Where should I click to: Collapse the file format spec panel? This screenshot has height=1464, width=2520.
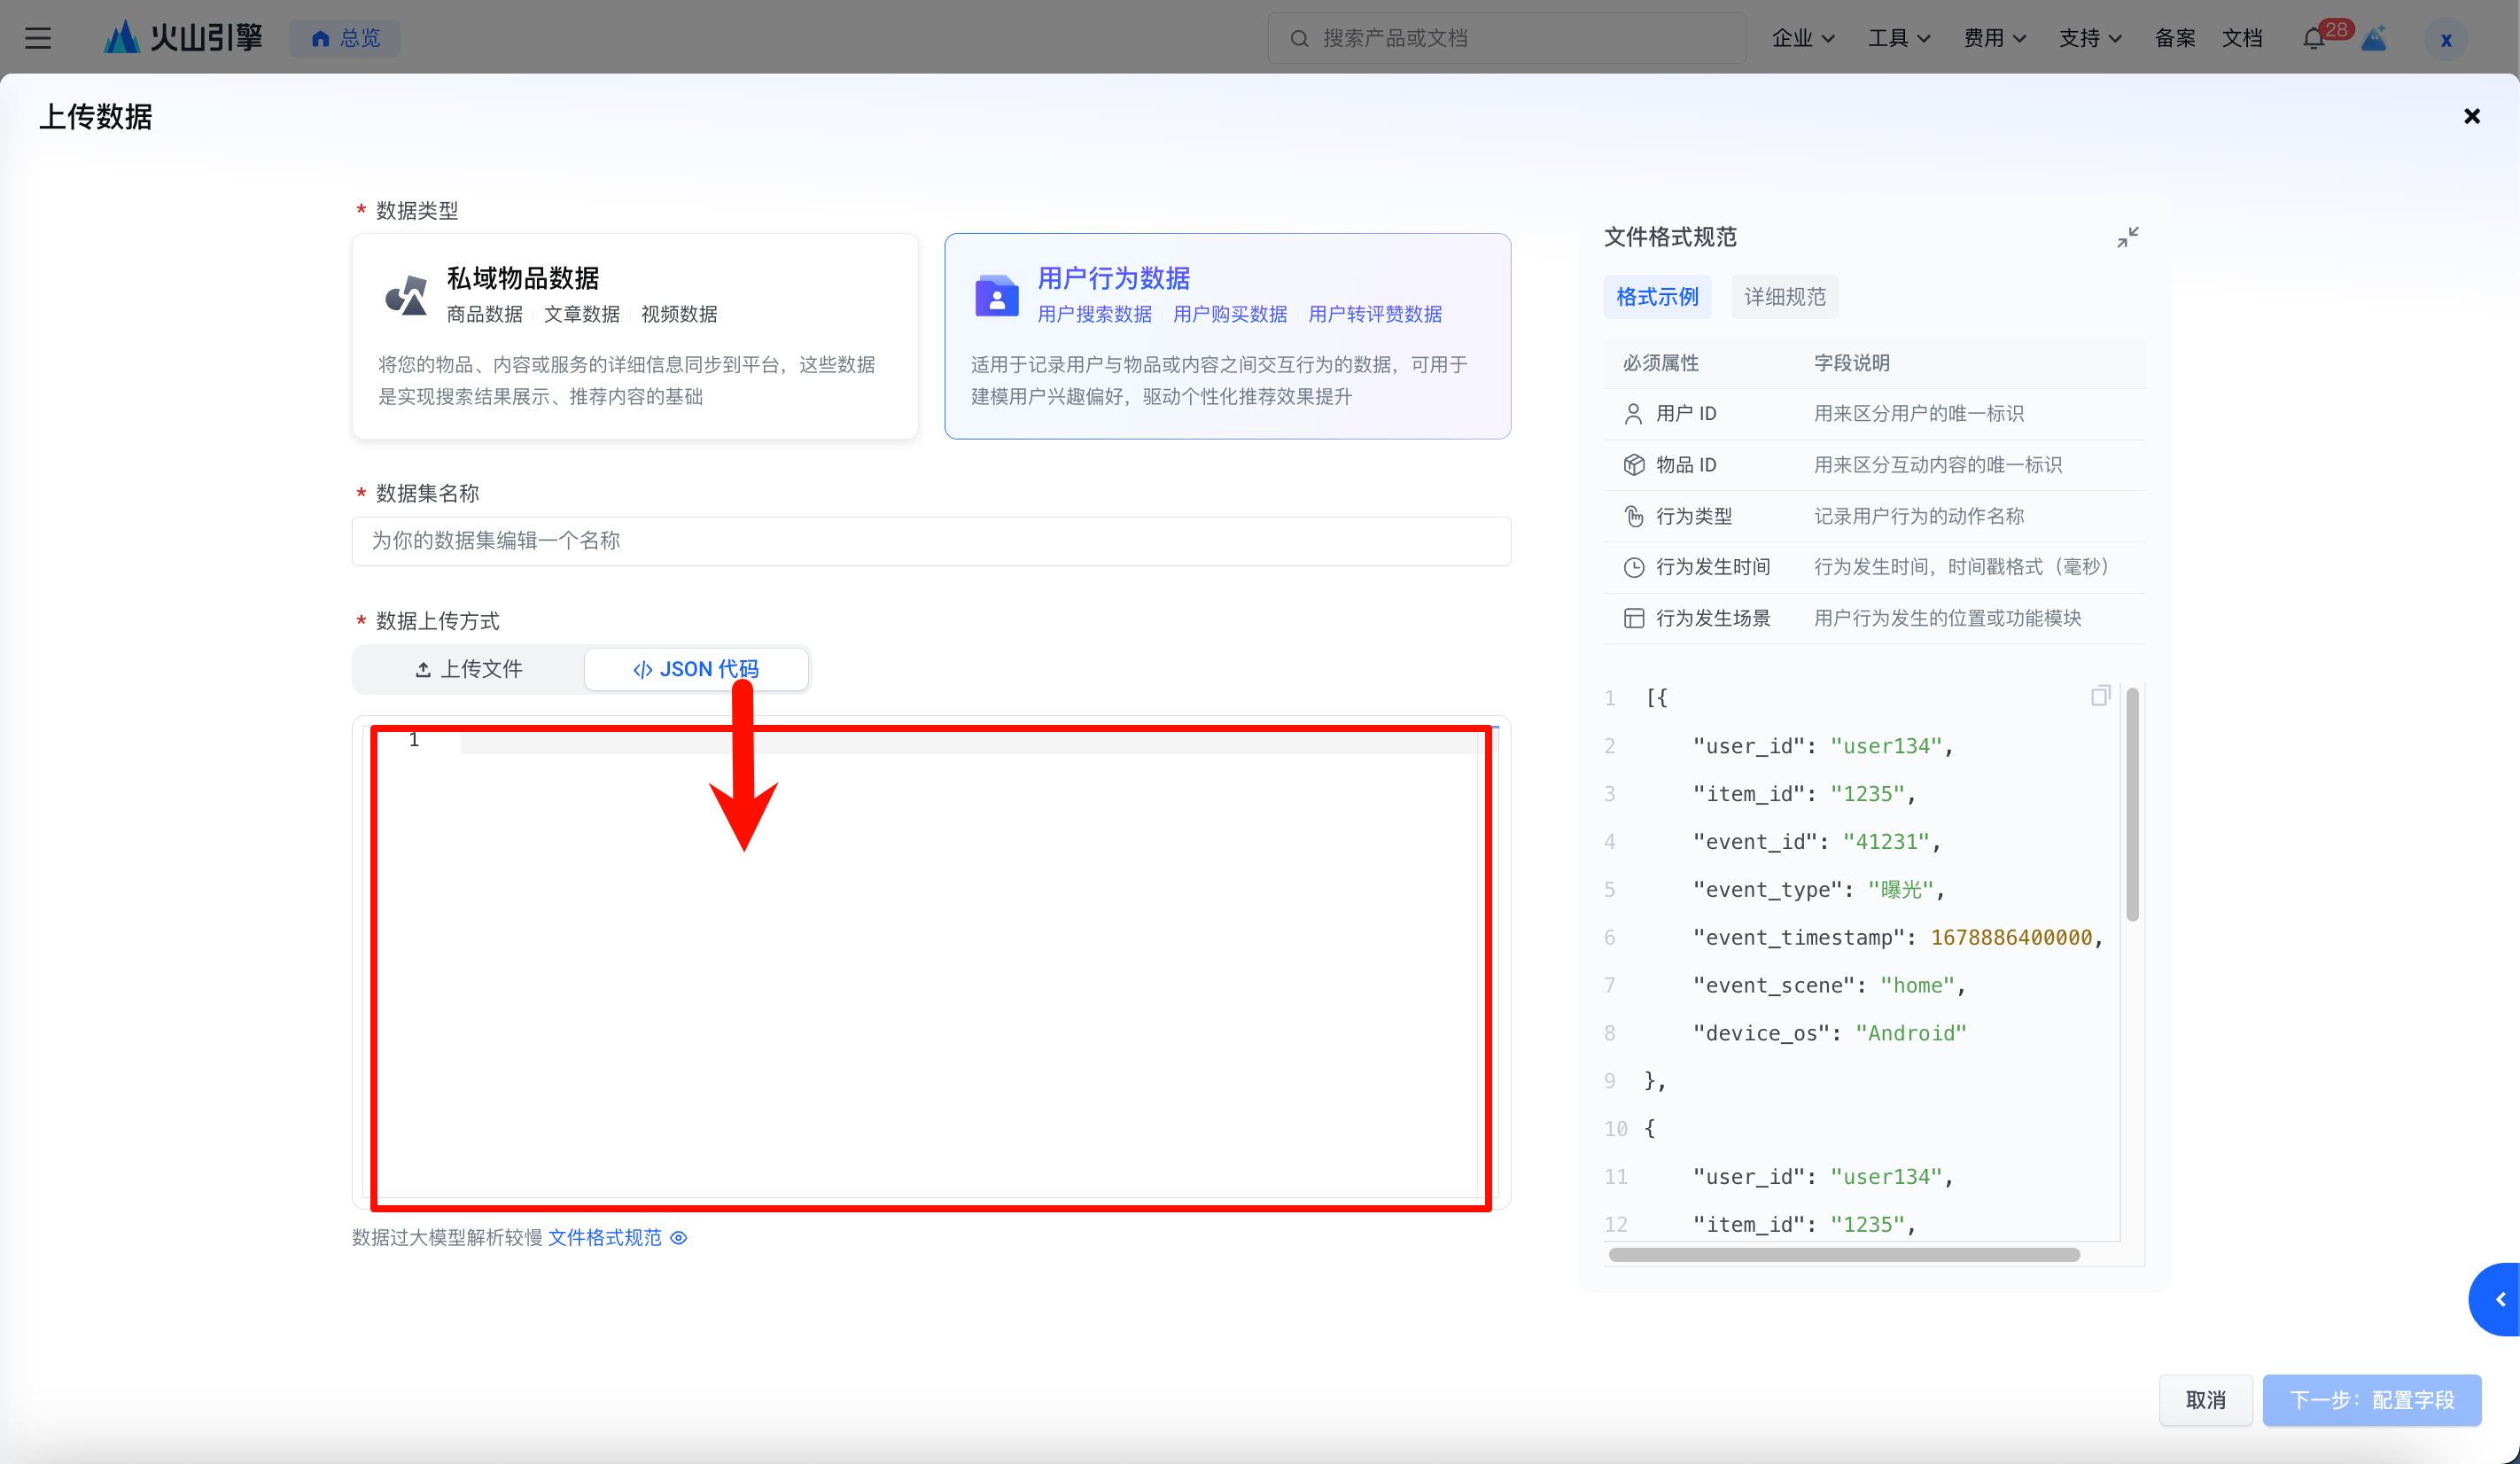click(2127, 237)
